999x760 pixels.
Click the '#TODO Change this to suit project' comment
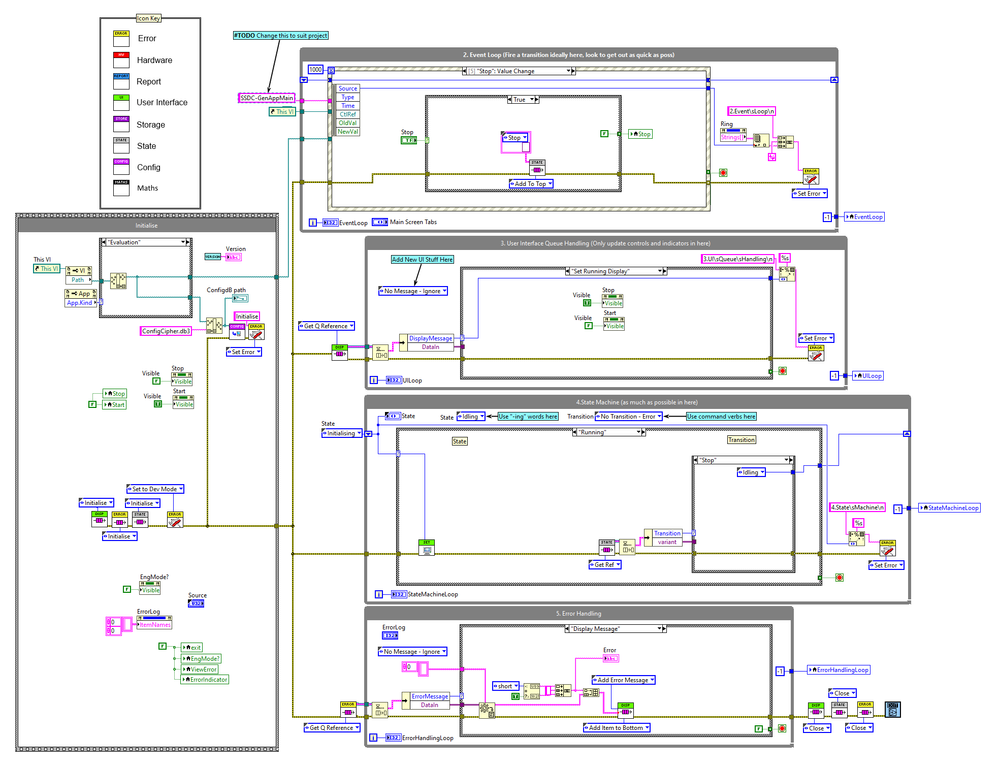point(280,35)
